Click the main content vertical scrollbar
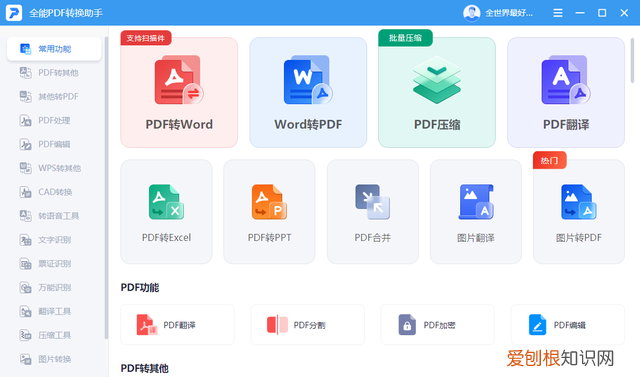This screenshot has height=377, width=640. click(632, 60)
